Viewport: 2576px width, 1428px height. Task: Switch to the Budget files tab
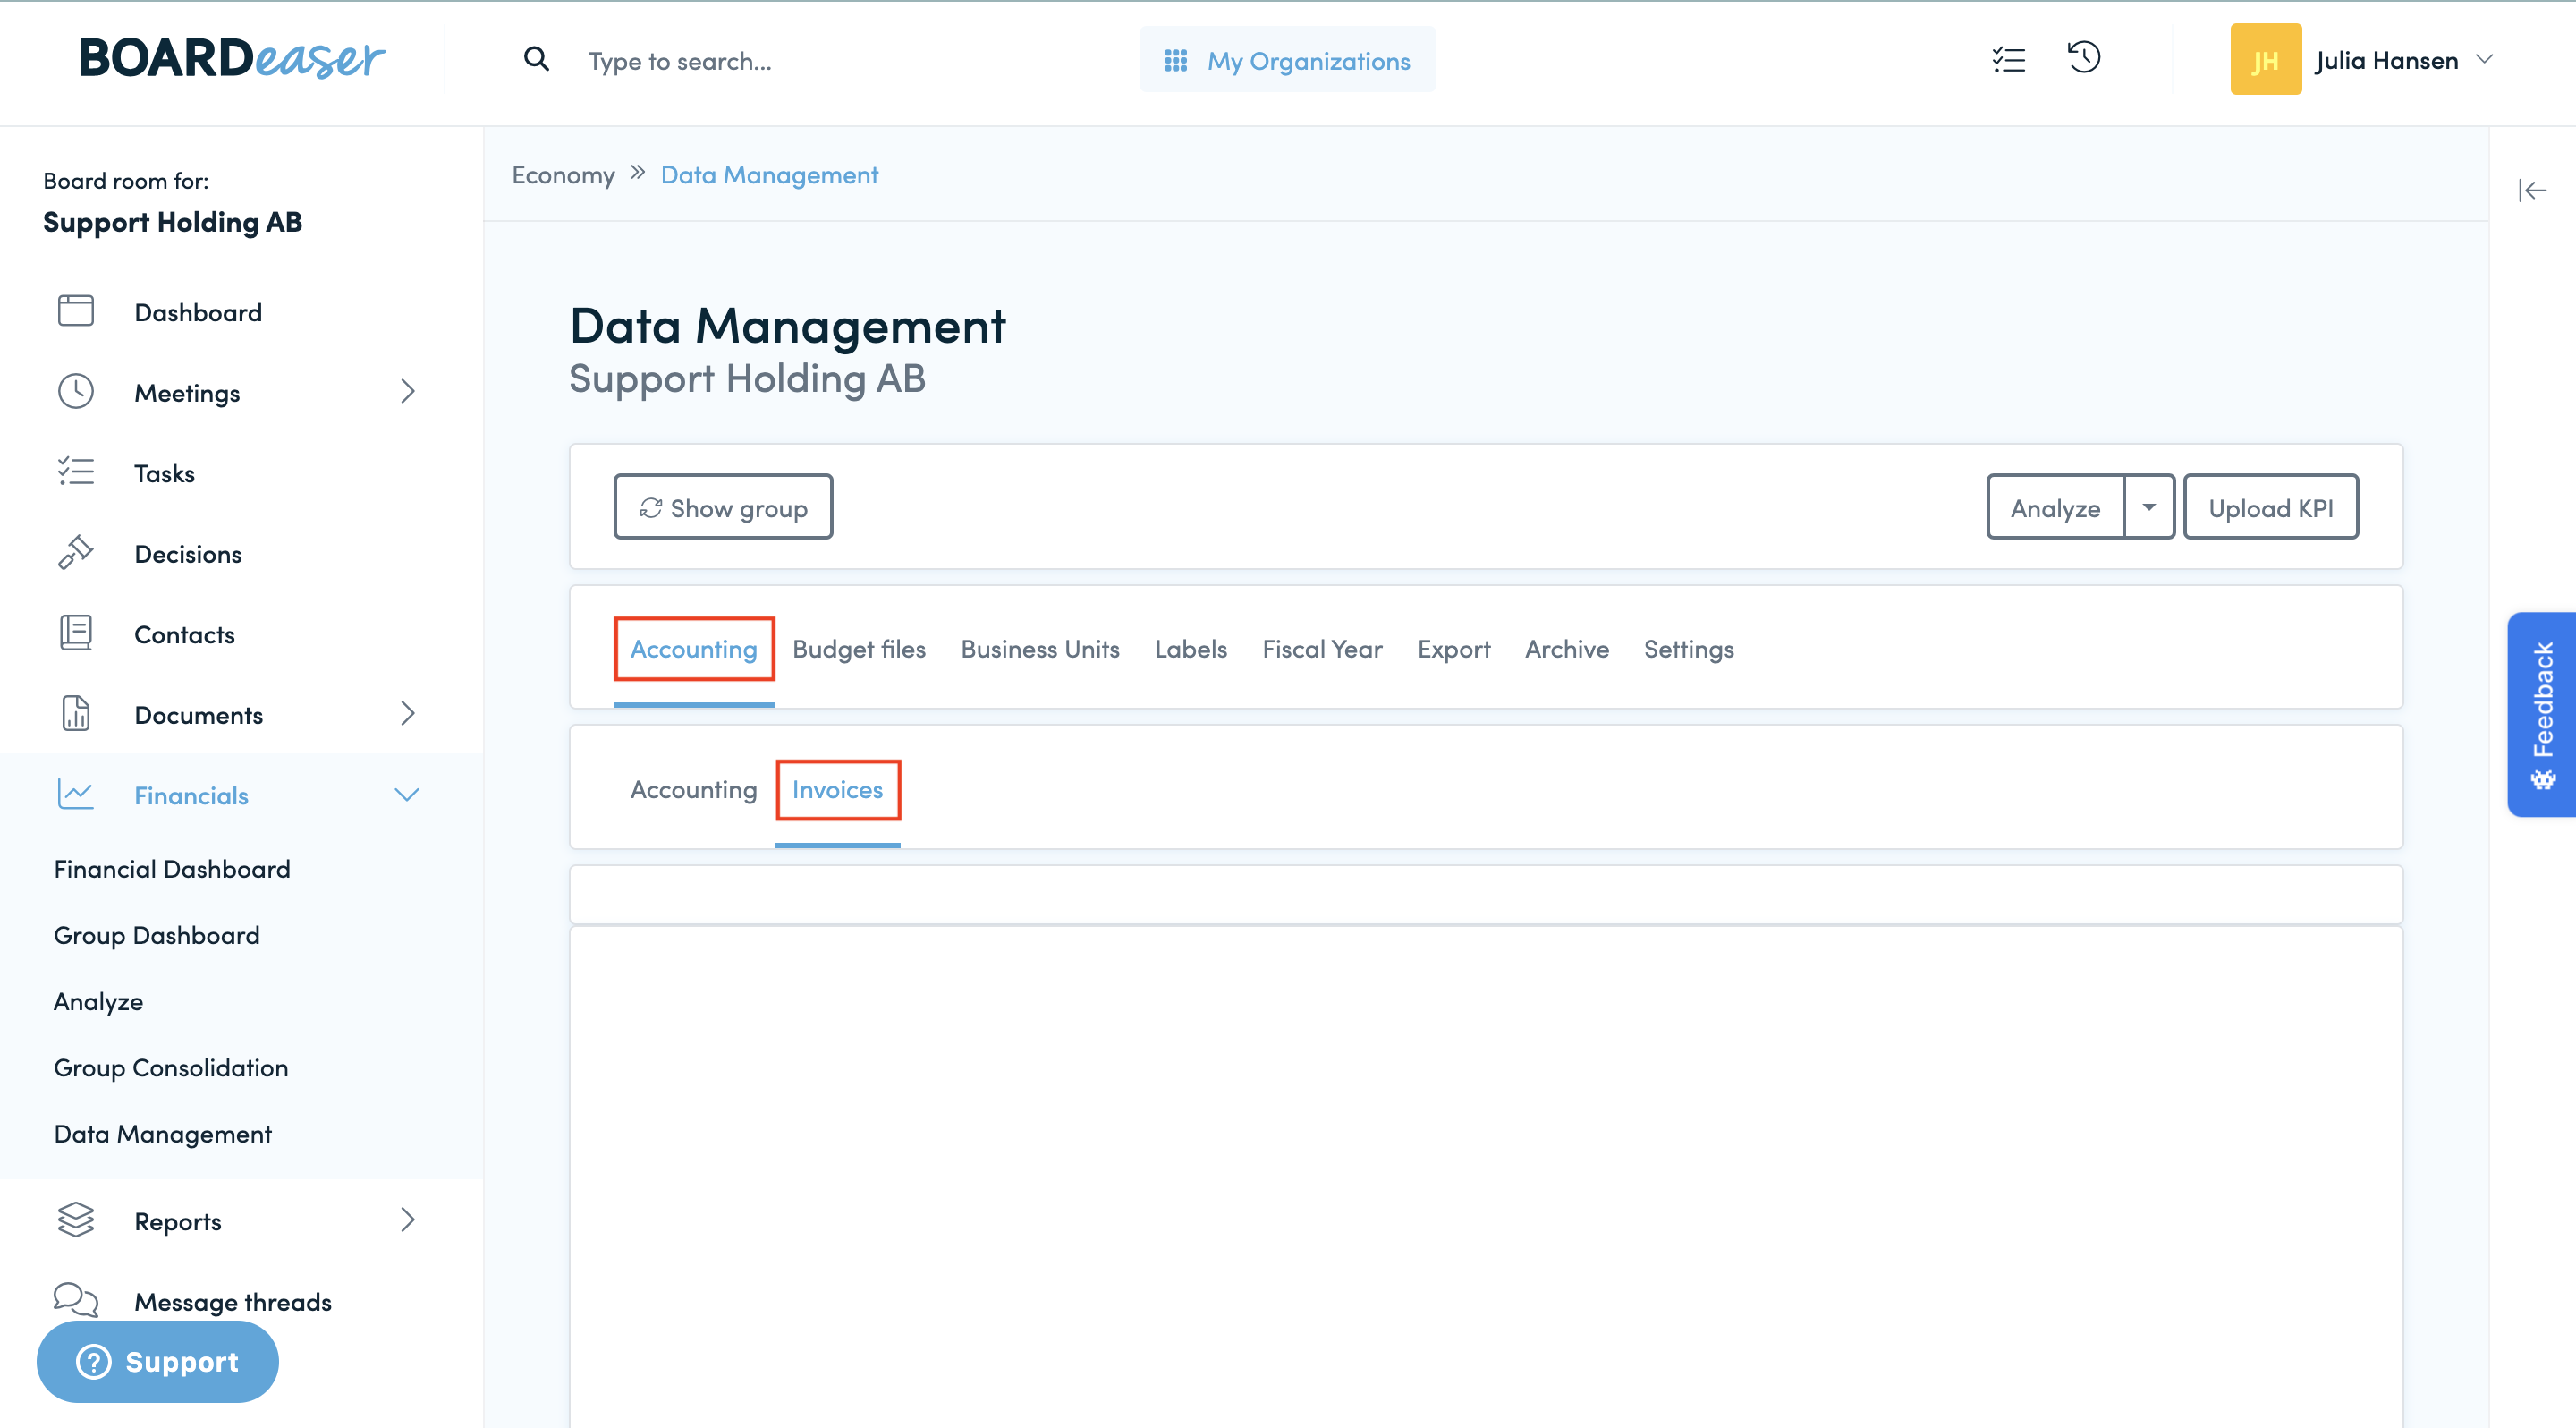(x=859, y=649)
